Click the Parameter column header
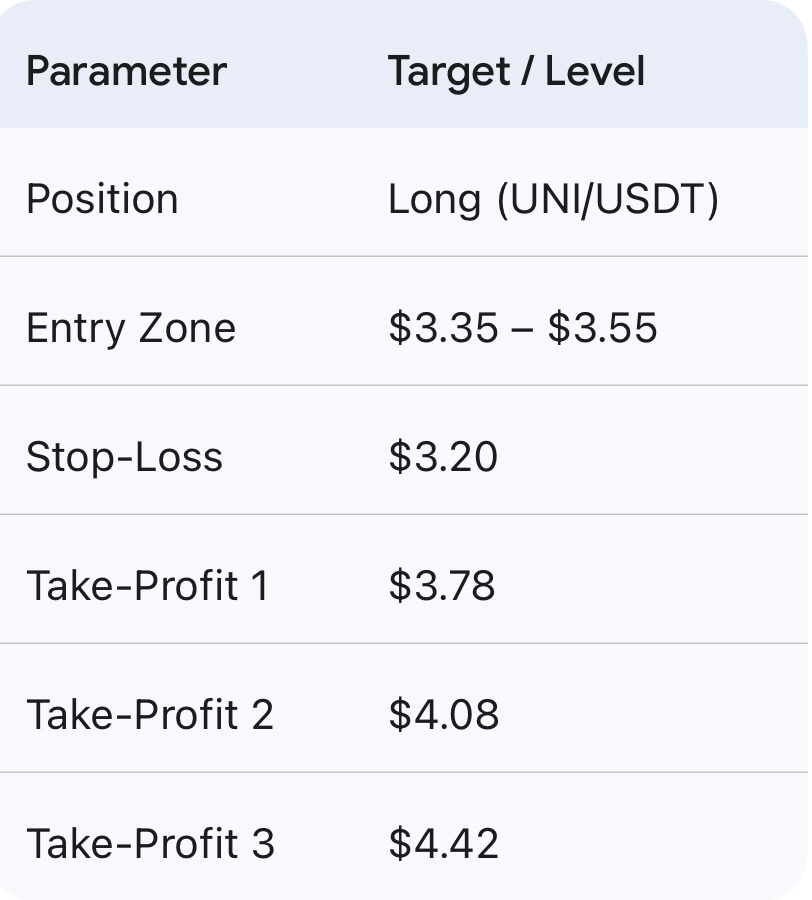Image resolution: width=812 pixels, height=900 pixels. pyautogui.click(x=126, y=72)
